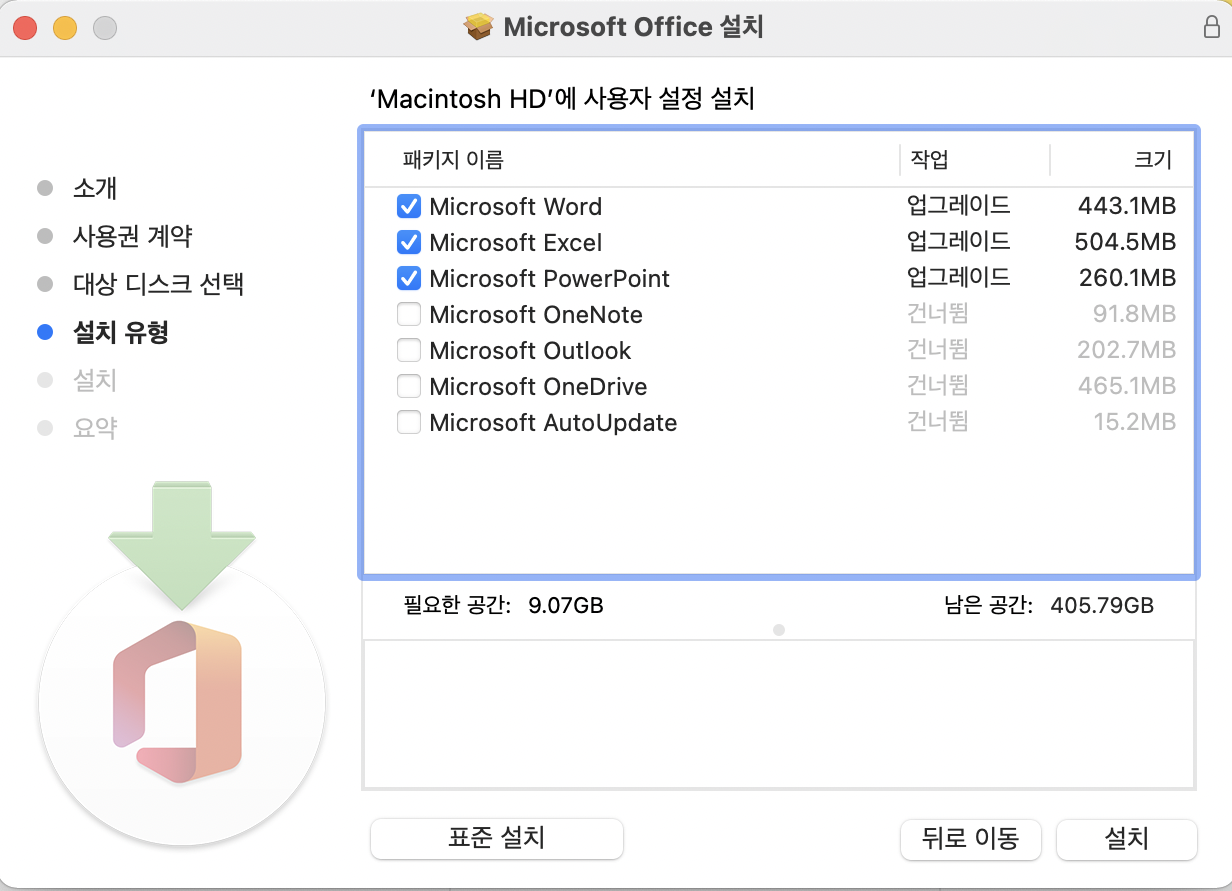Click the 202.7MB size value
The width and height of the screenshot is (1232, 891).
1126,351
